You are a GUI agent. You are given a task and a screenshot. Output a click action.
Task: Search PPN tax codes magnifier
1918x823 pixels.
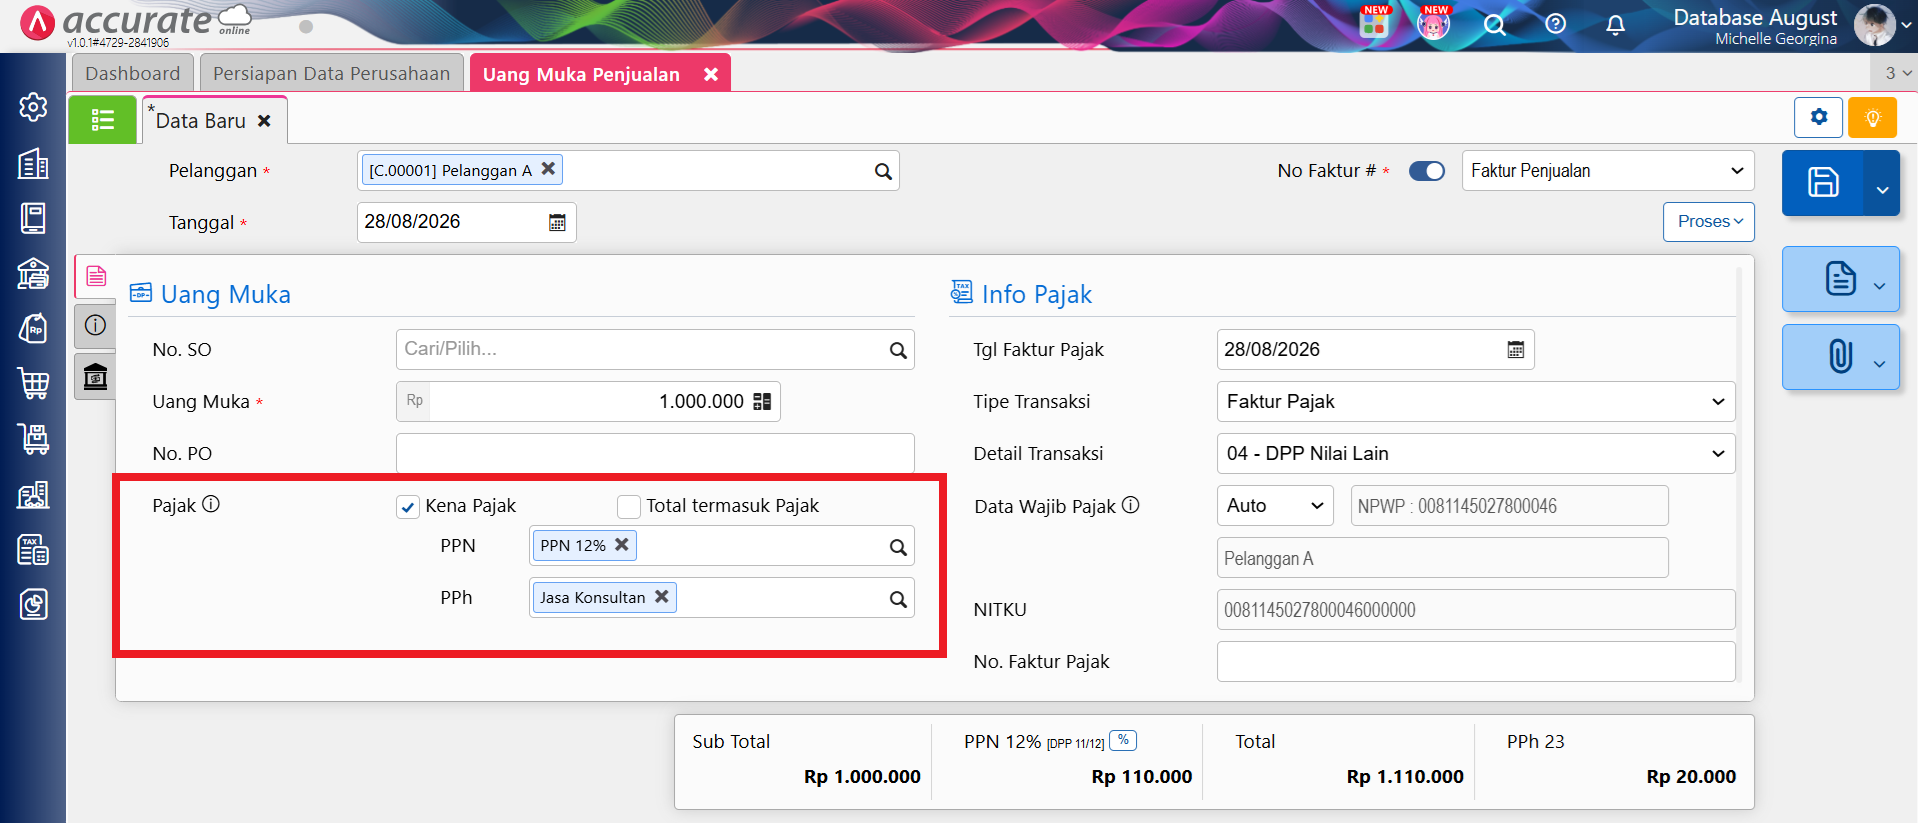tap(898, 547)
